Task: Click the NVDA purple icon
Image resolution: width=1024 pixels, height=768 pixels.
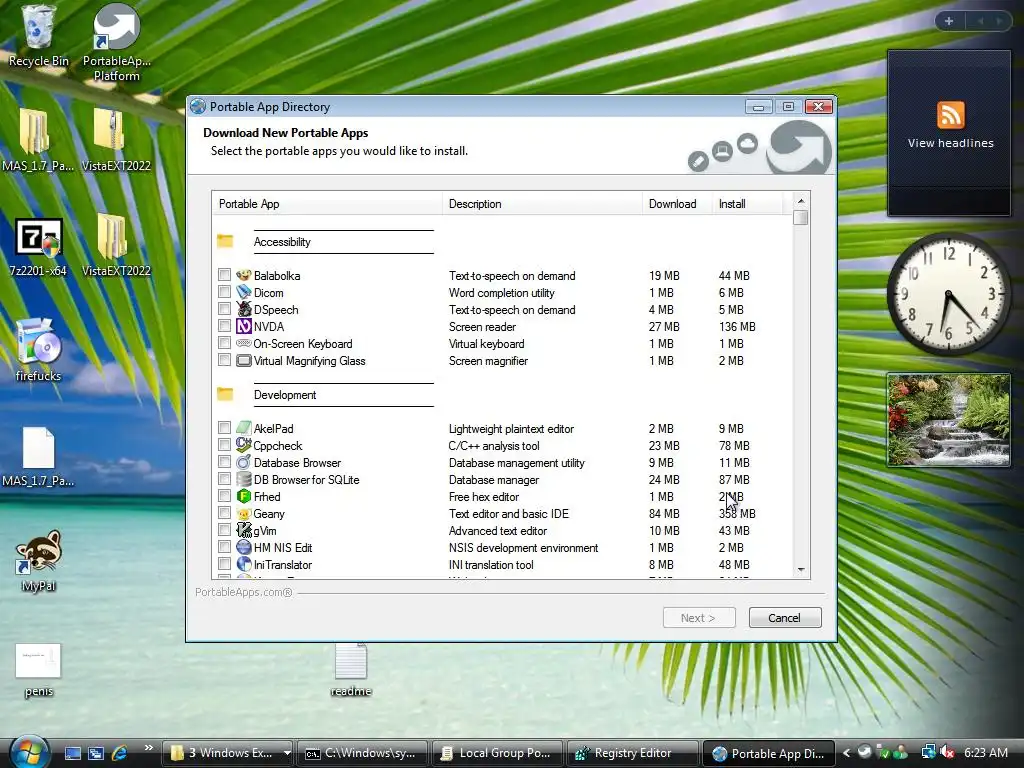Action: pos(244,327)
